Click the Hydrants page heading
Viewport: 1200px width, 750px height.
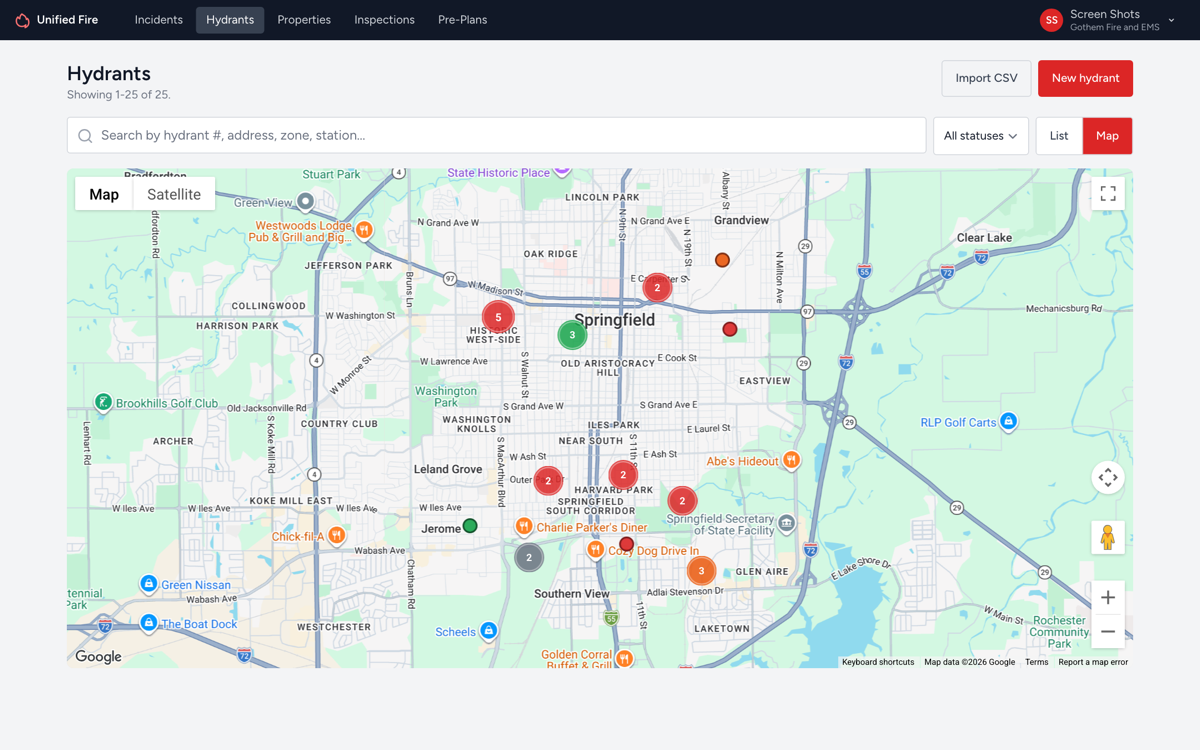click(109, 73)
